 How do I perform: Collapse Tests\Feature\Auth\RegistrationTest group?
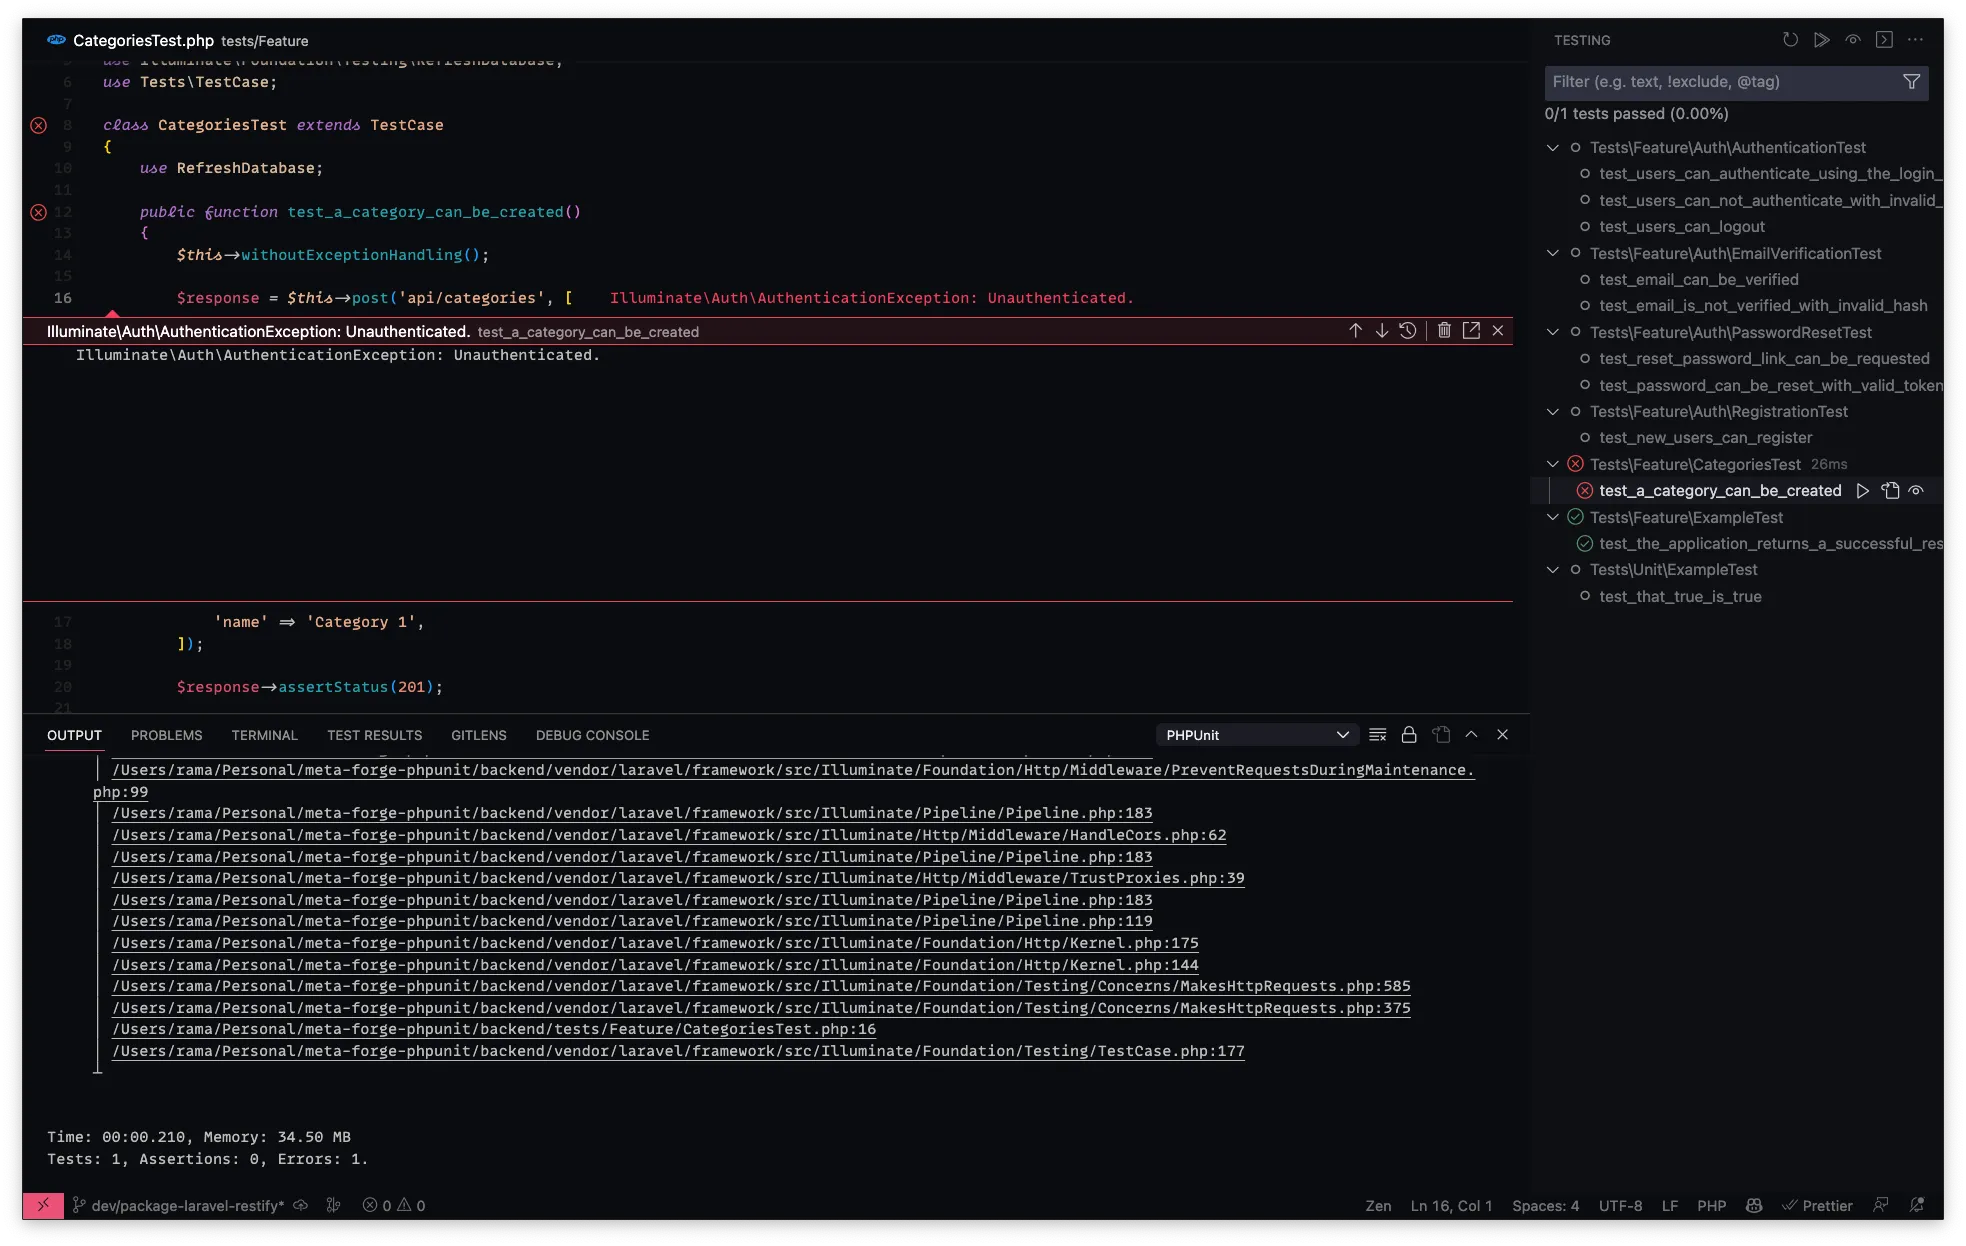1553,412
